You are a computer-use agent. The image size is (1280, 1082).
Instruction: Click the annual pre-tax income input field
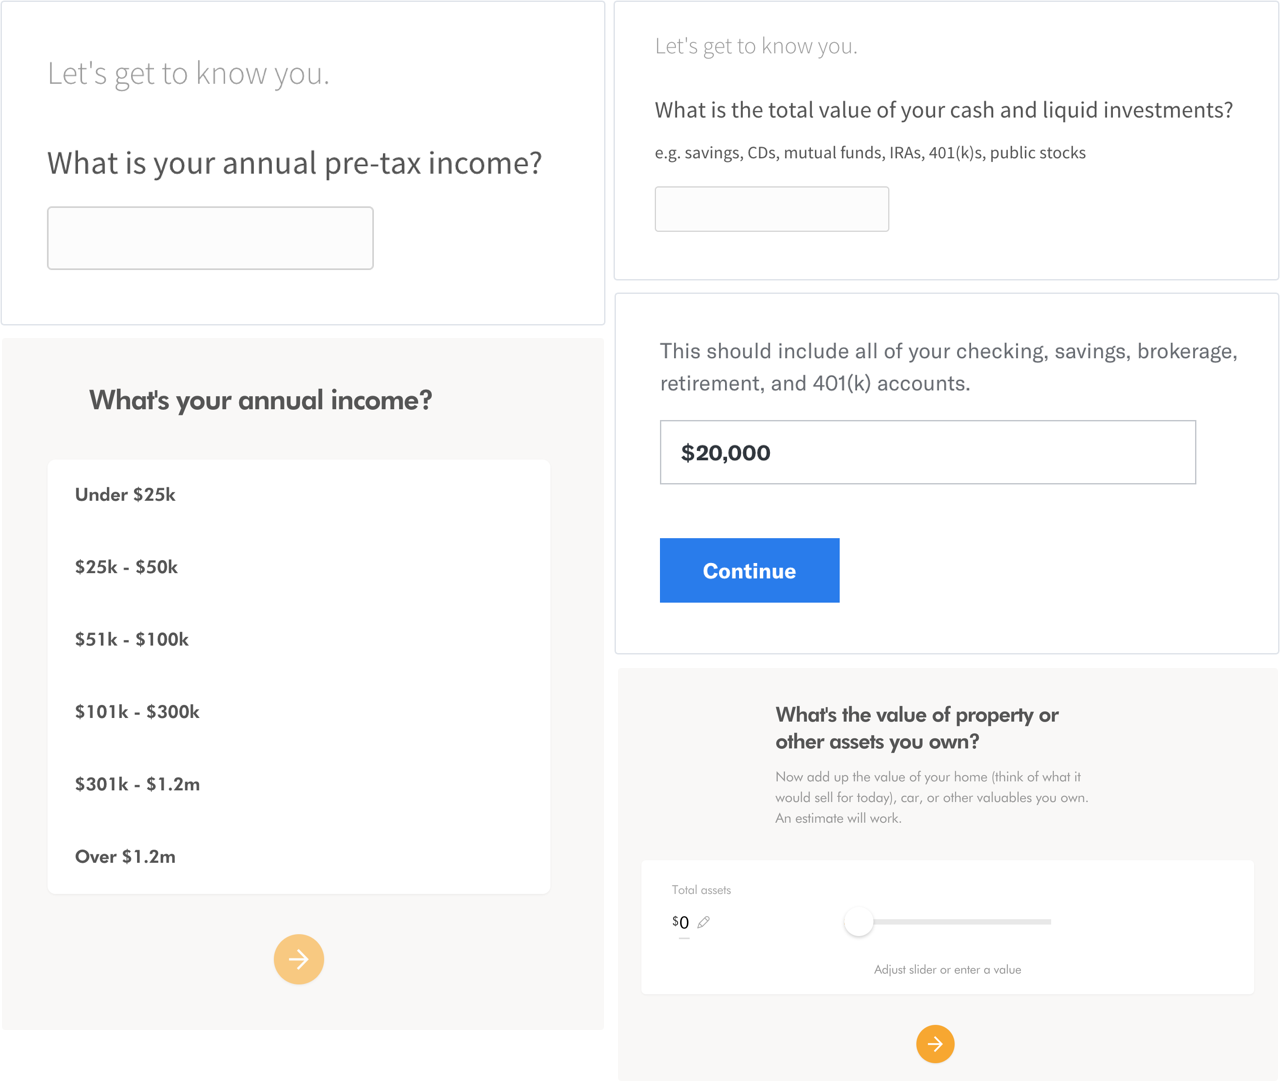point(210,238)
